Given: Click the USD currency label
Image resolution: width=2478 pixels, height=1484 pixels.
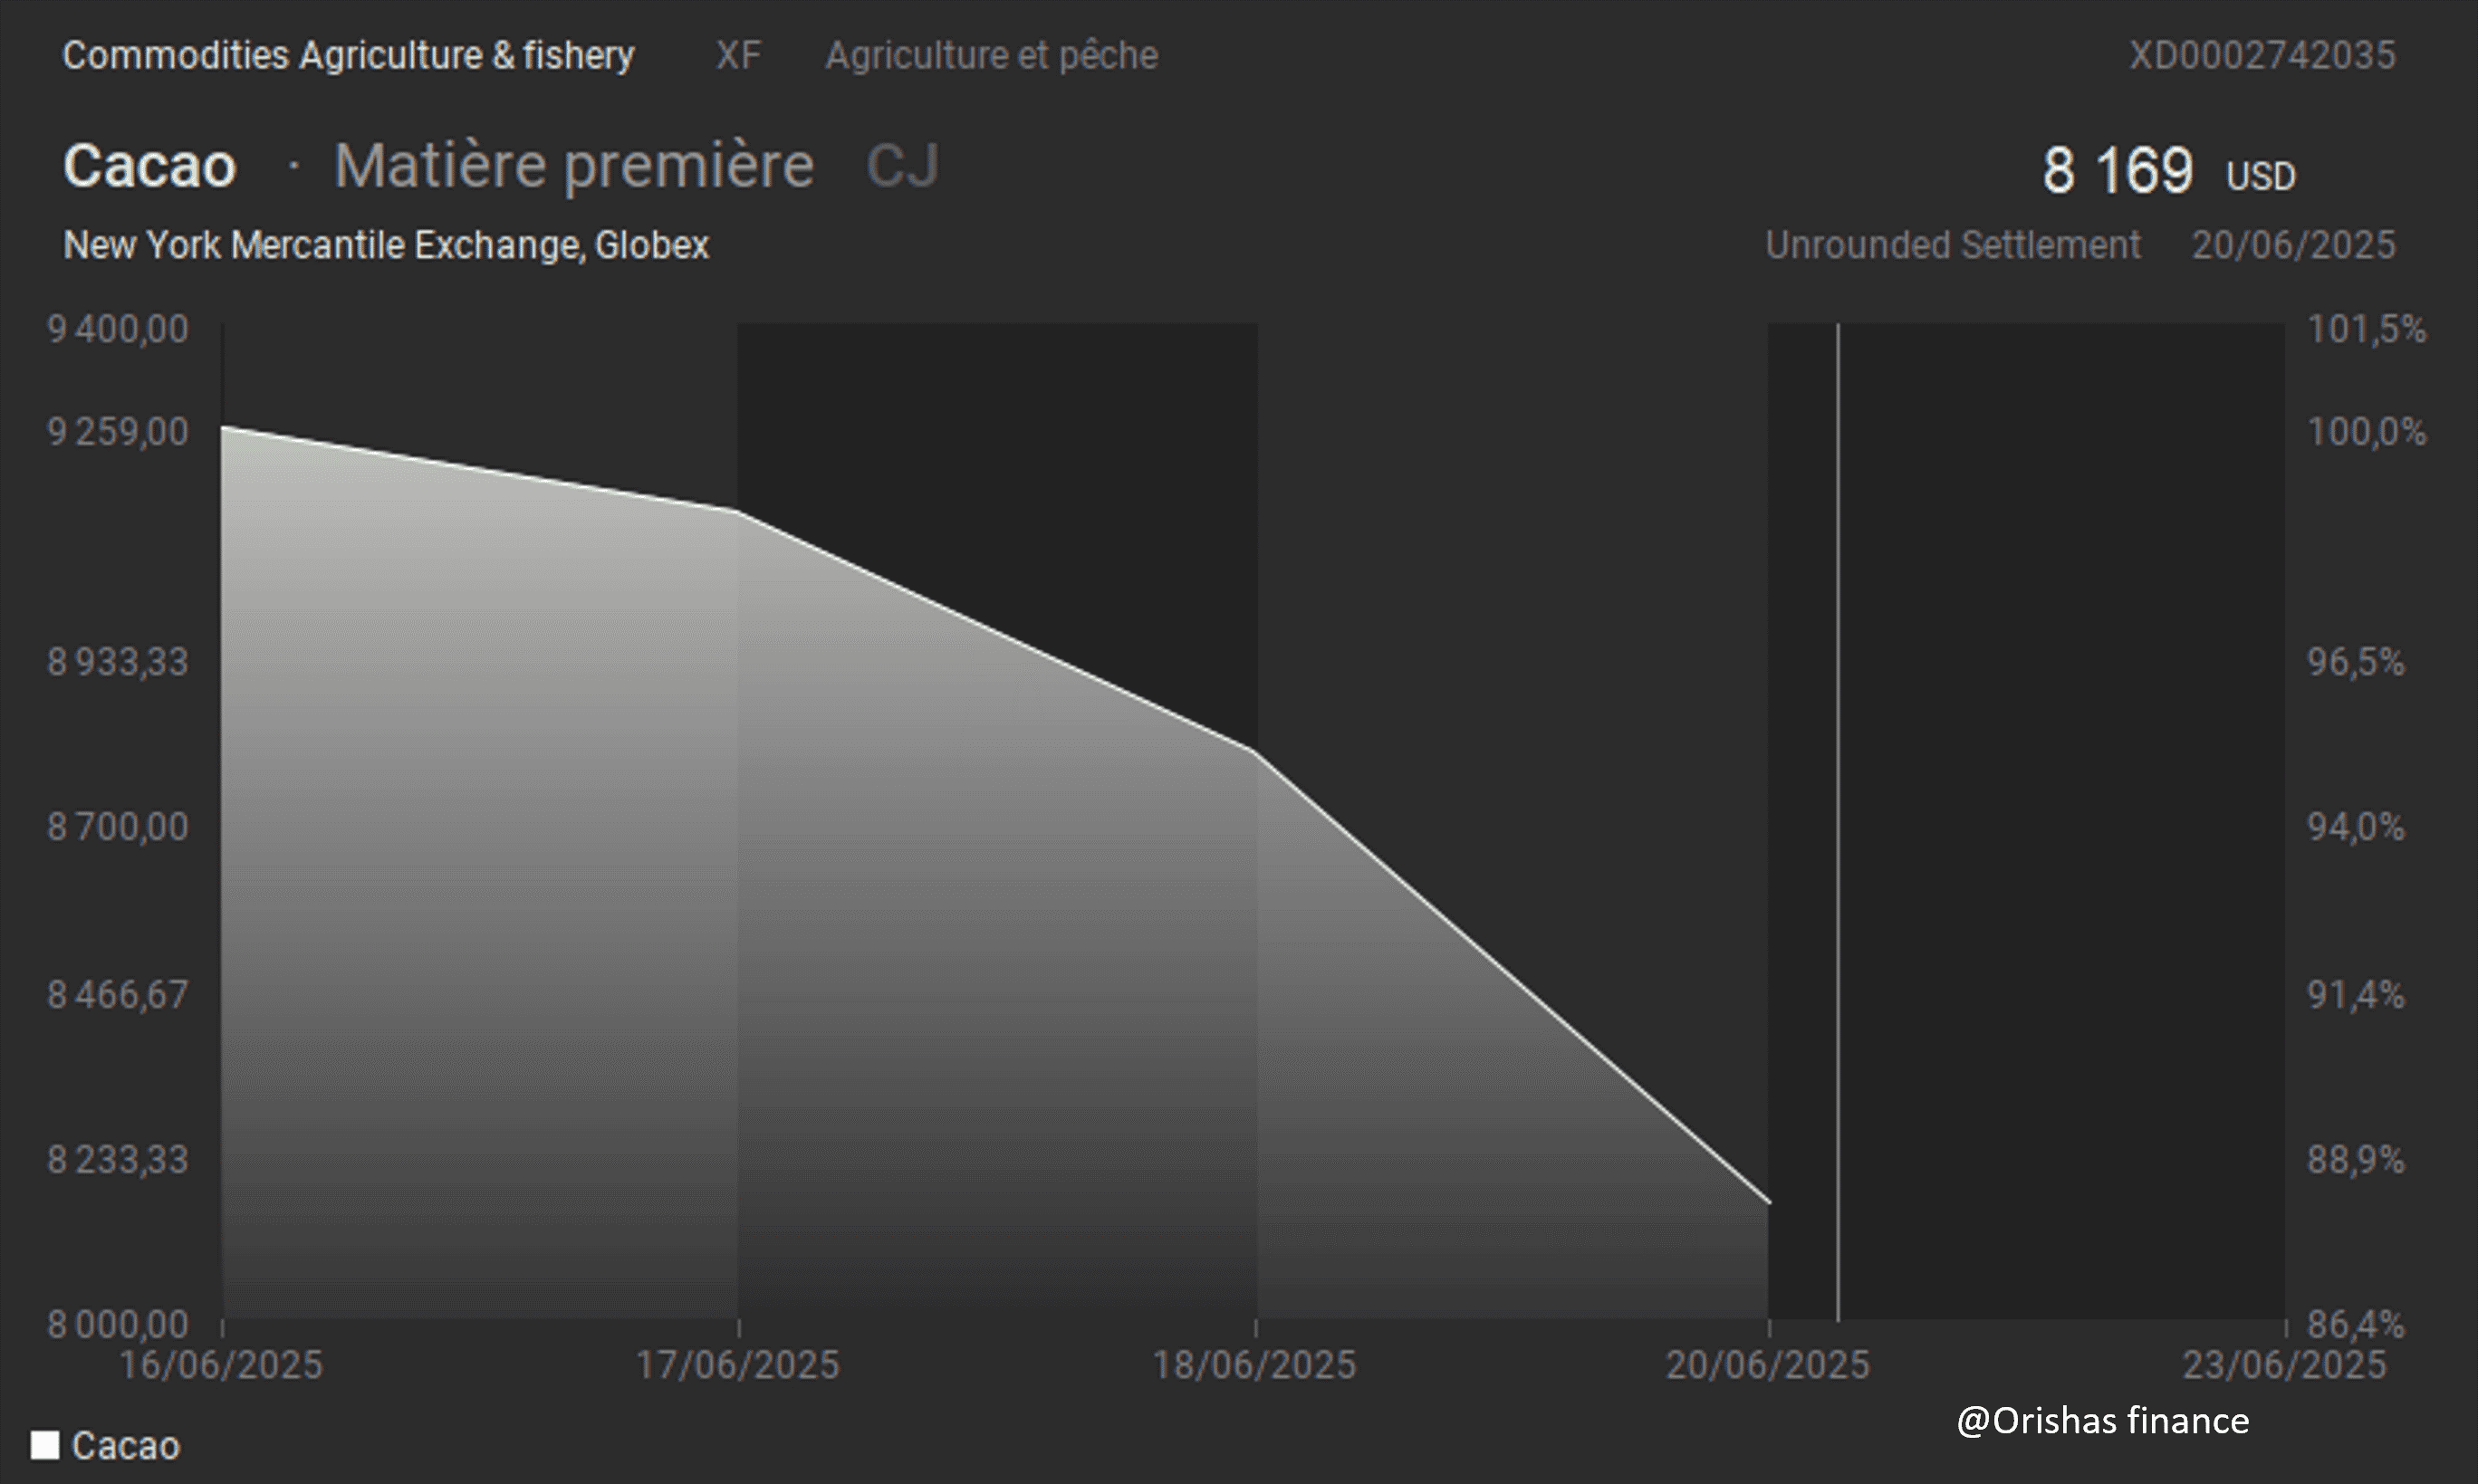Looking at the screenshot, I should click(x=2260, y=177).
